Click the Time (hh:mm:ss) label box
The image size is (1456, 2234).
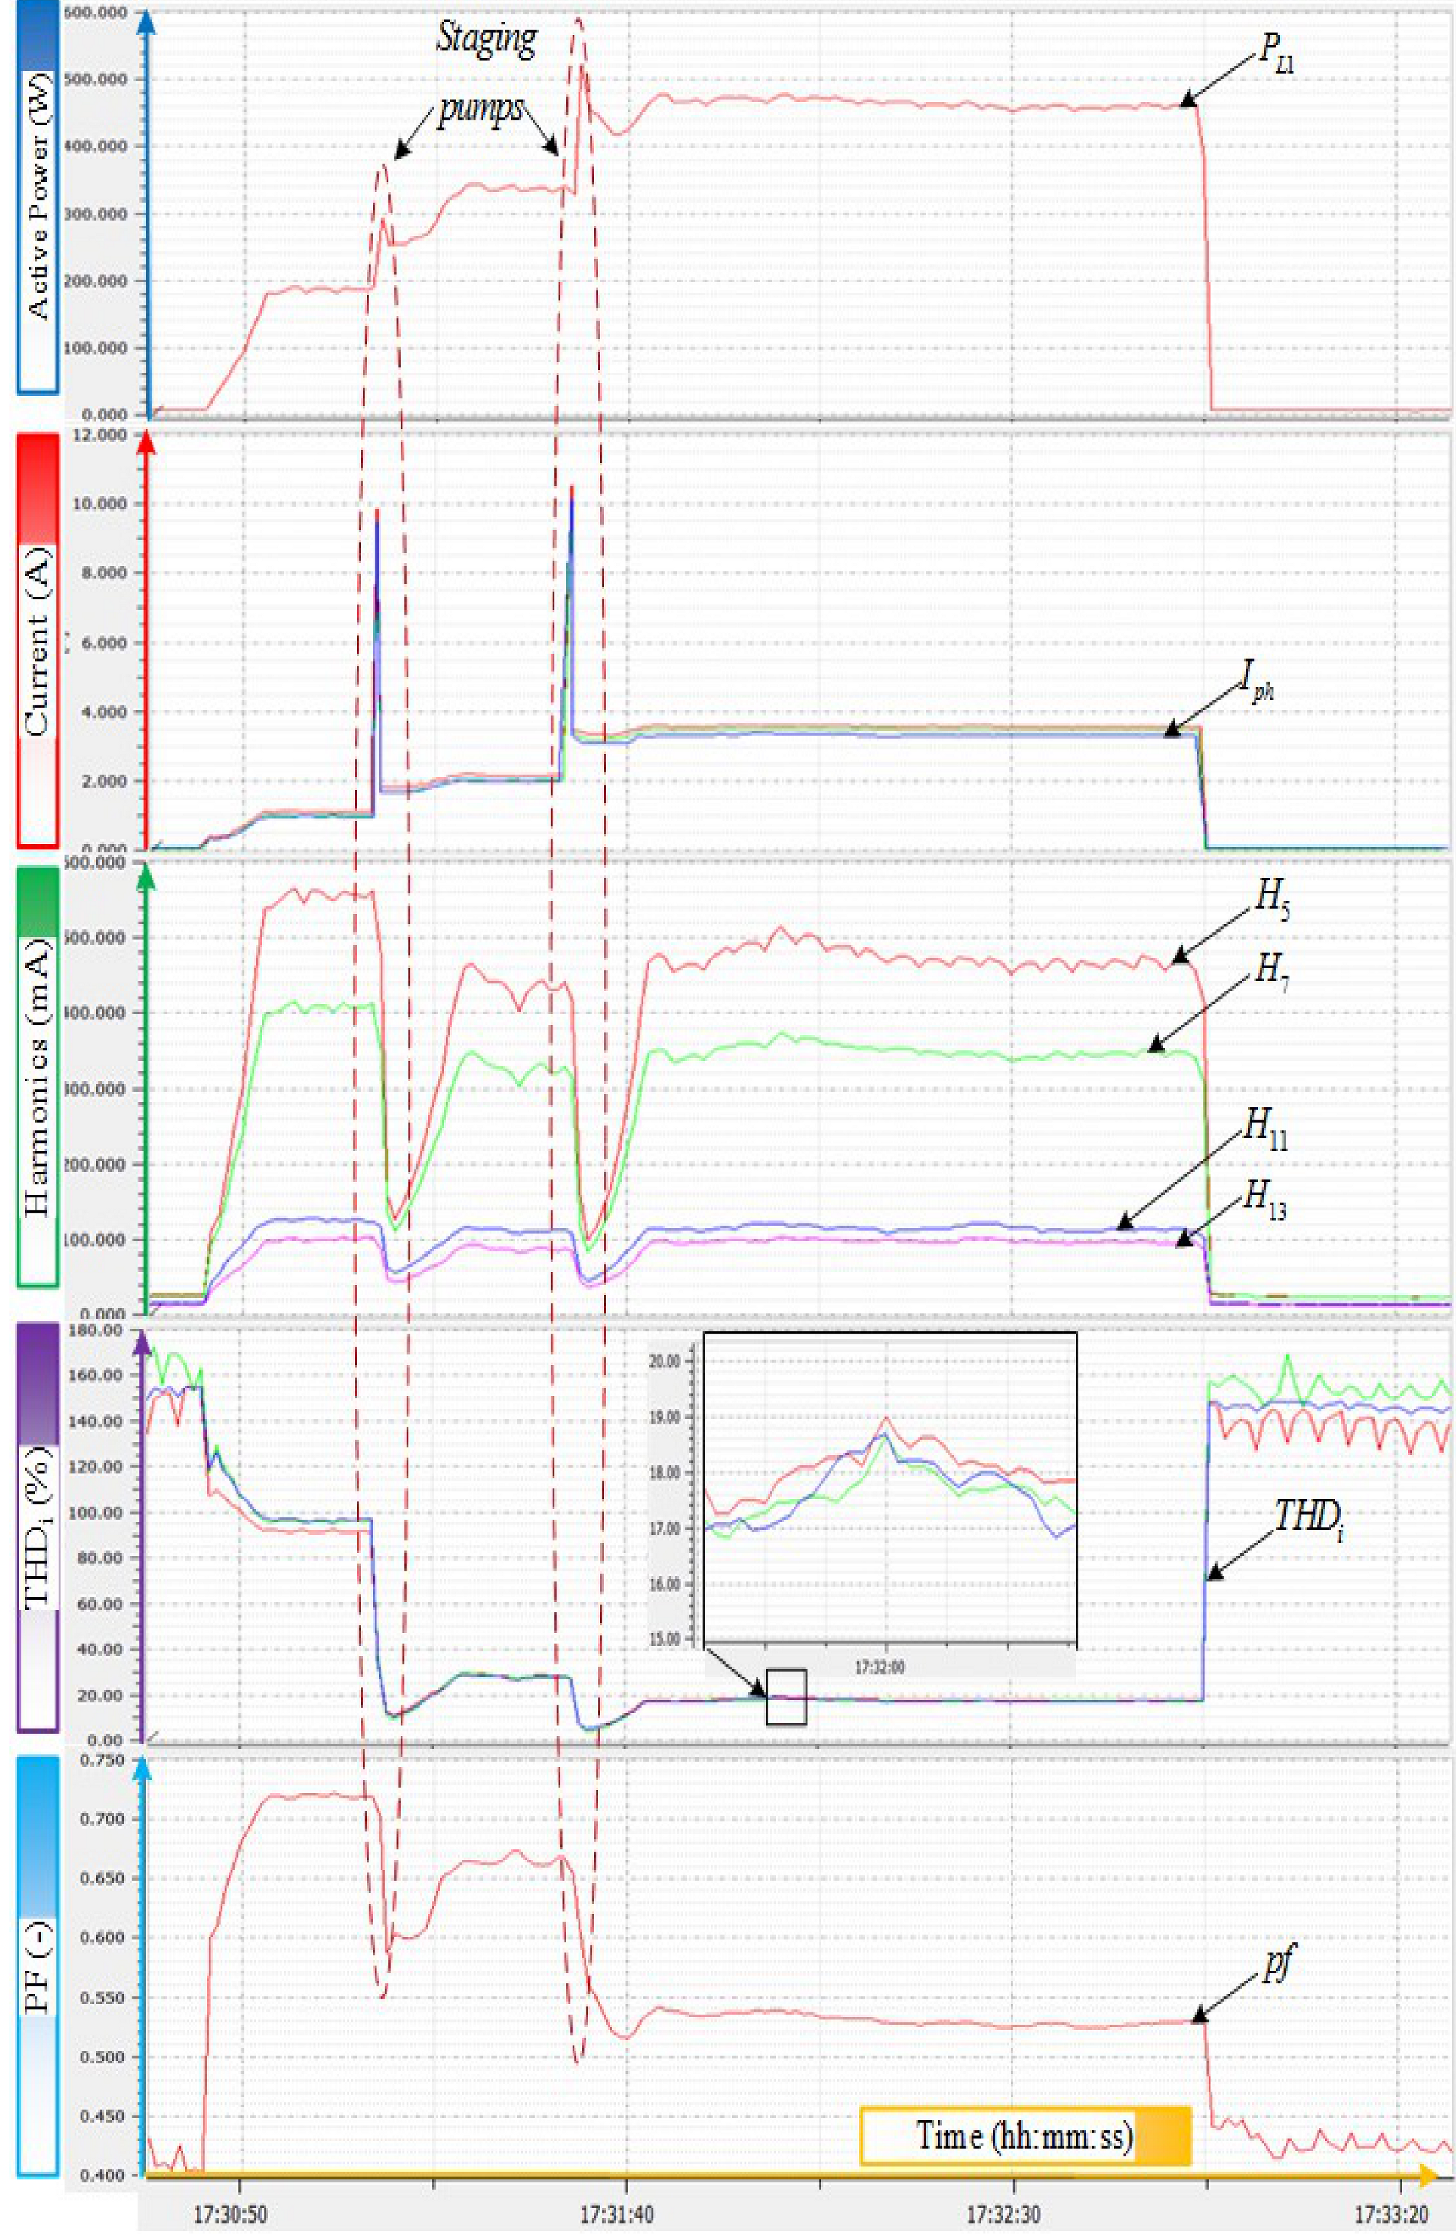(x=1025, y=2136)
